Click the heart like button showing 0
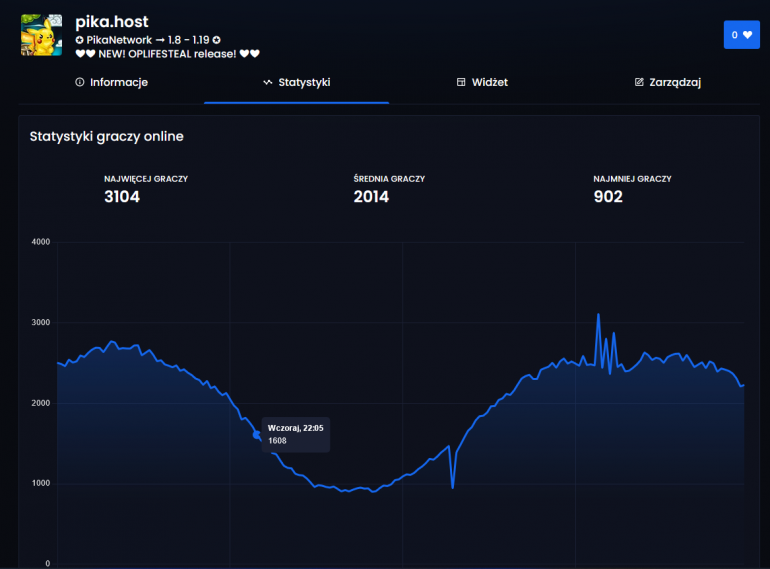Viewport: 770px width, 569px height. 742,35
